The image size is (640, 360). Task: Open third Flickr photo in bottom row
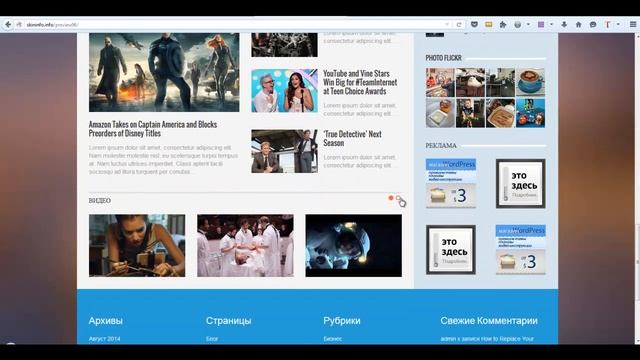point(500,113)
